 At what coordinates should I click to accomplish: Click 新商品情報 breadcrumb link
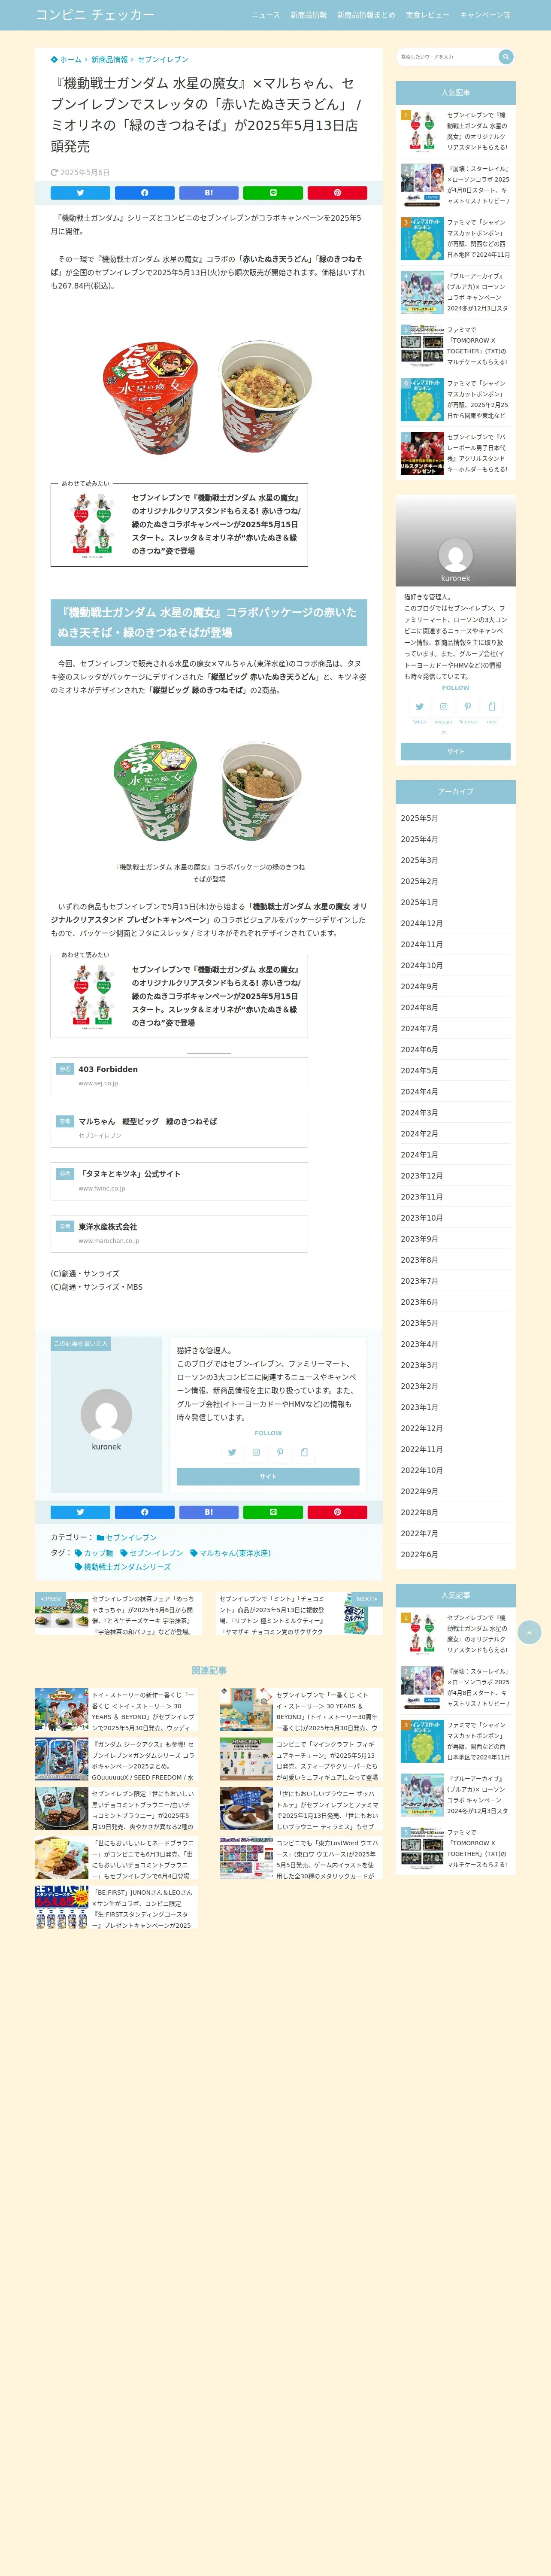pyautogui.click(x=109, y=60)
